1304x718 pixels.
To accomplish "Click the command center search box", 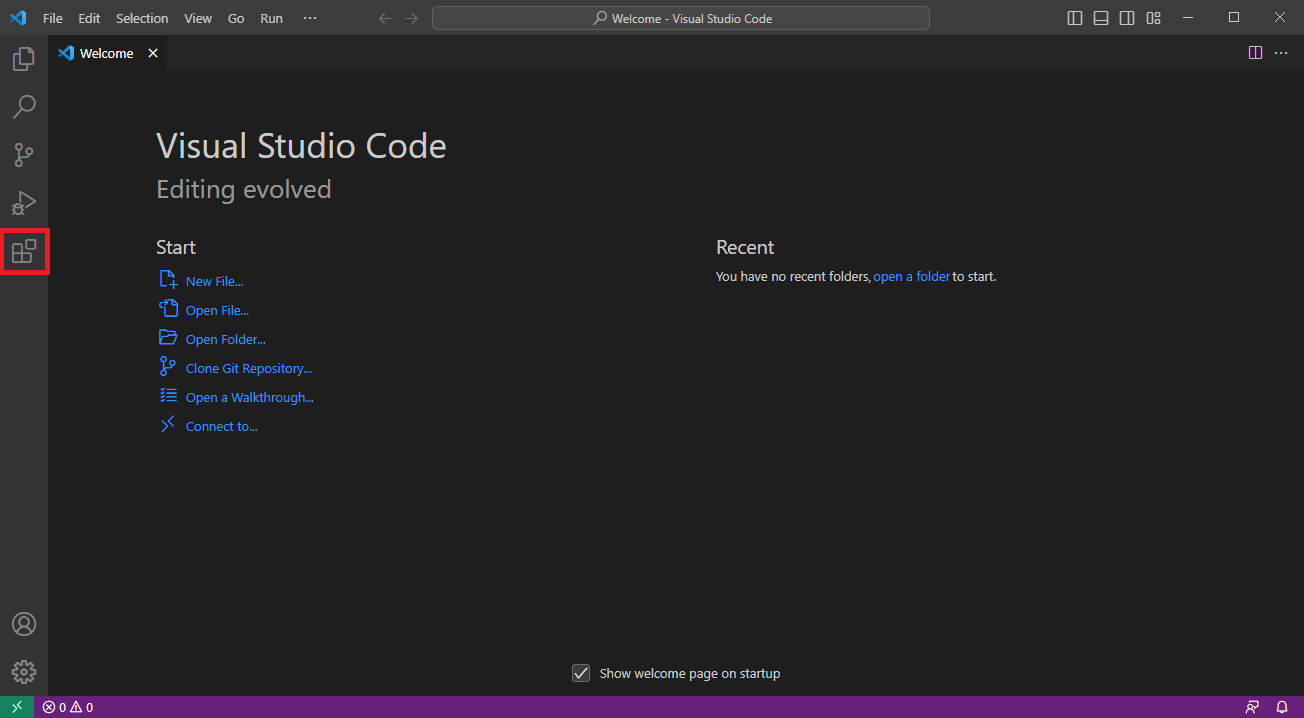I will pyautogui.click(x=681, y=18).
